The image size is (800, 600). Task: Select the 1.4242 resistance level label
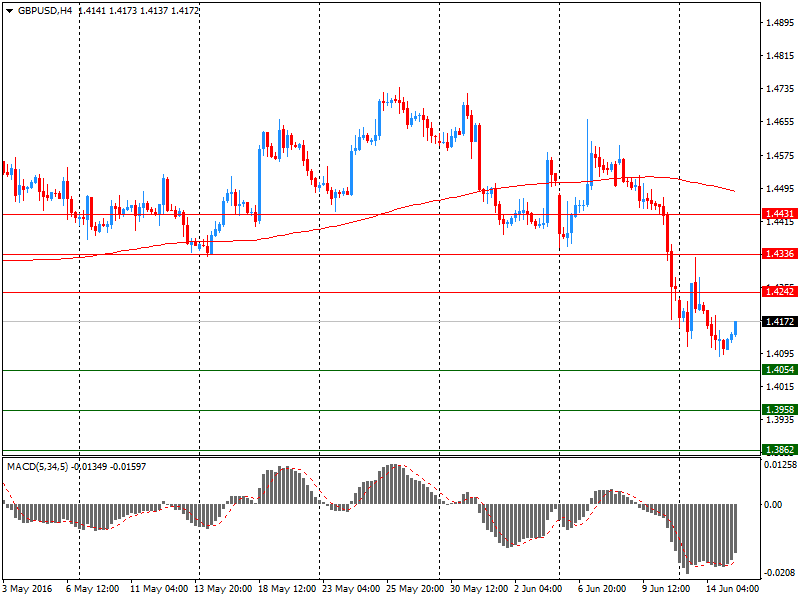(780, 292)
